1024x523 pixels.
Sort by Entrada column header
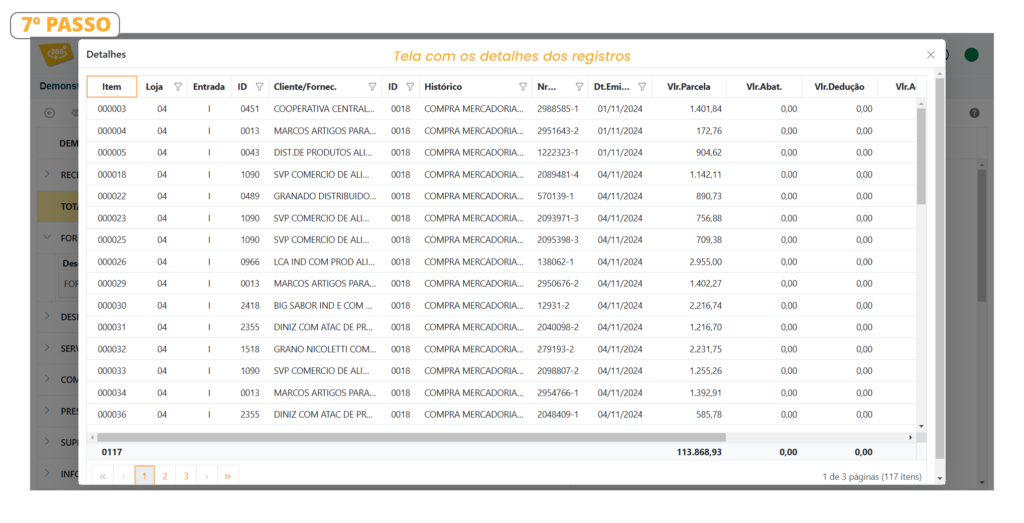click(x=209, y=87)
